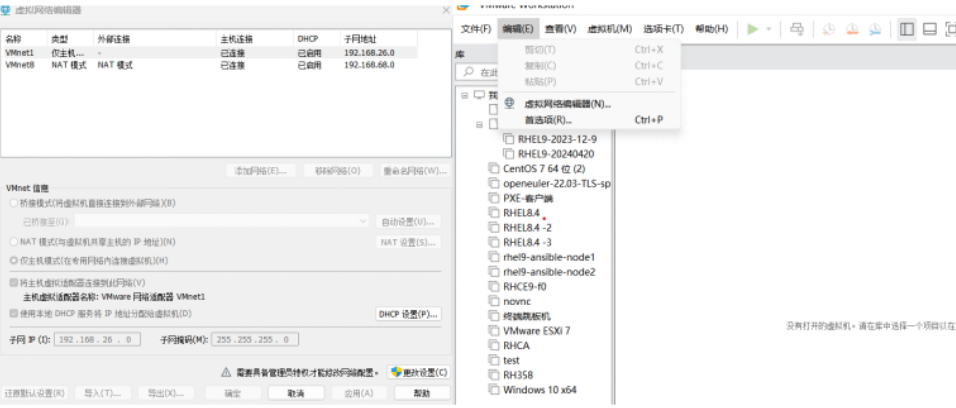Select the VMnet1 row in network table
This screenshot has width=956, height=408.
pyautogui.click(x=210, y=53)
